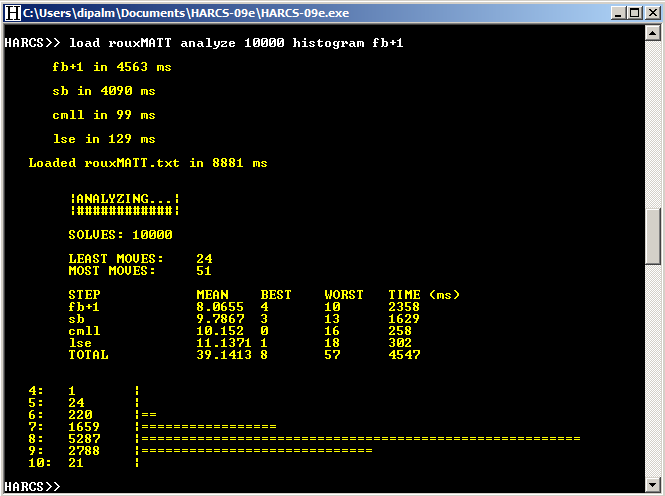Click the 'BEST' column header

(x=276, y=295)
